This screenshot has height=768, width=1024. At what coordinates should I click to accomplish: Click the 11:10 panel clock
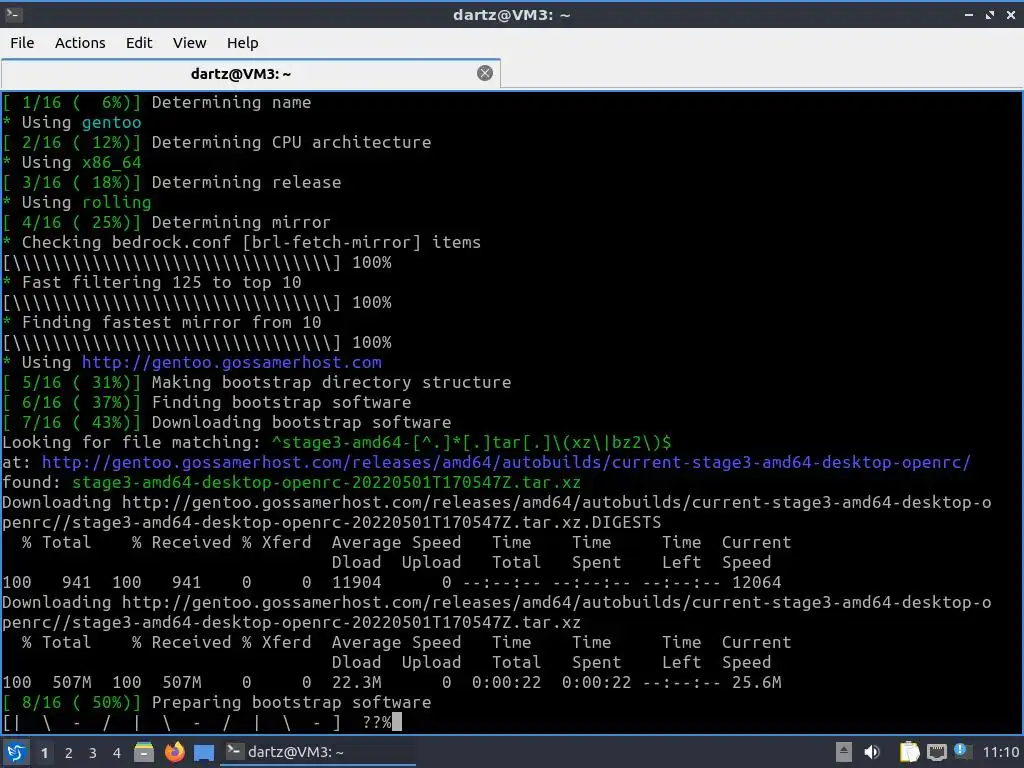pyautogui.click(x=1000, y=752)
